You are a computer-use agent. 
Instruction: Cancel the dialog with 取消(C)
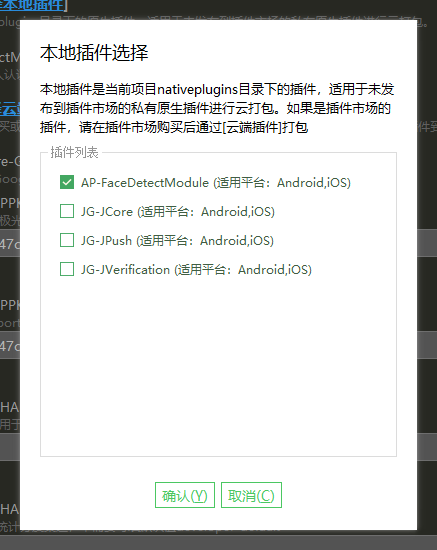(x=251, y=495)
